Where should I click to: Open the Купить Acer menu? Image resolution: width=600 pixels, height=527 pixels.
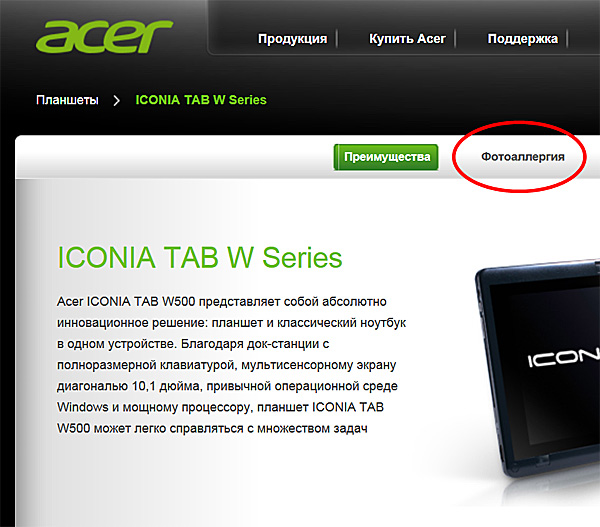[x=407, y=39]
